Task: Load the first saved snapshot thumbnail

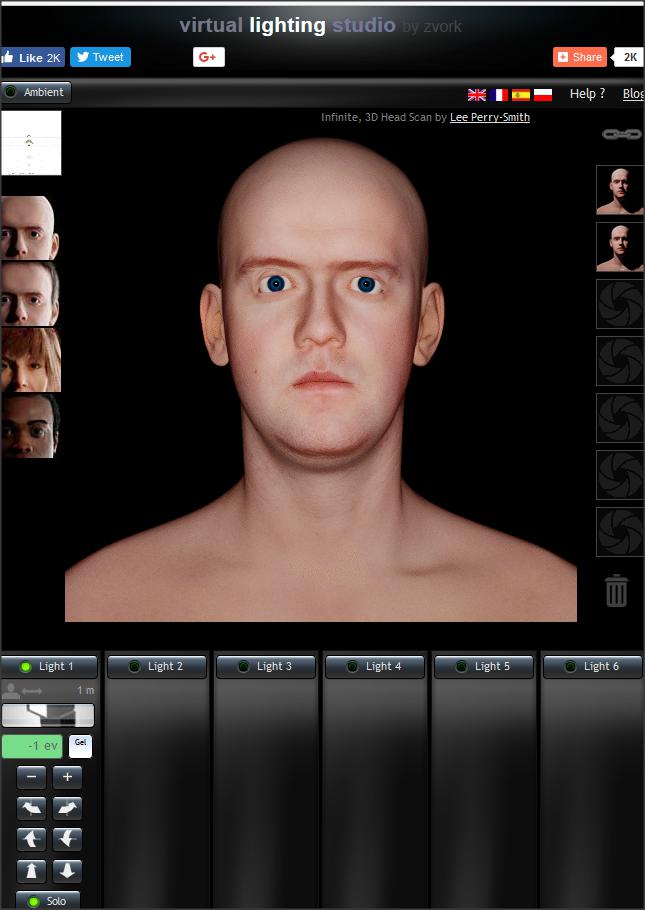Action: tap(619, 190)
